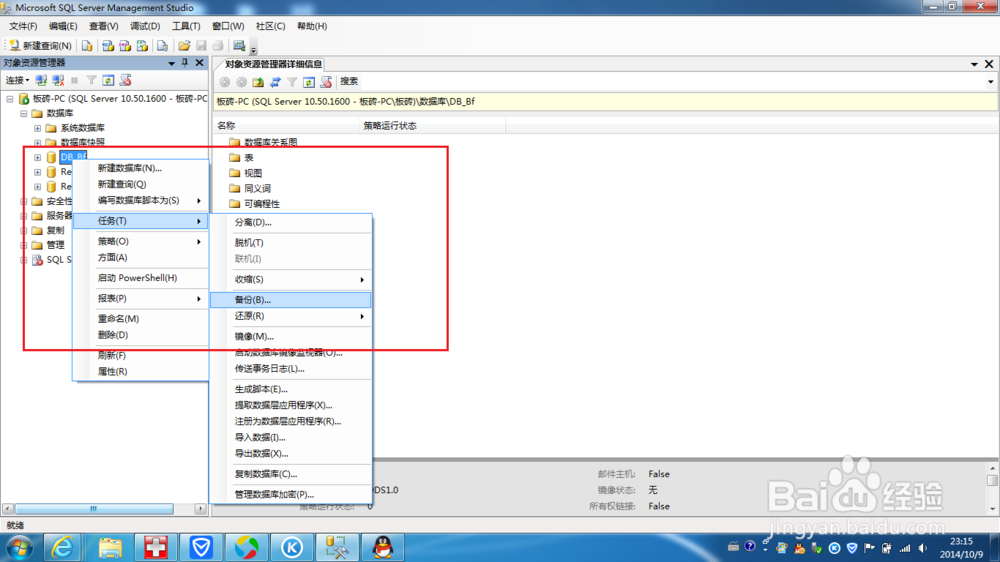Open the 还原(R) submenu

(x=291, y=316)
